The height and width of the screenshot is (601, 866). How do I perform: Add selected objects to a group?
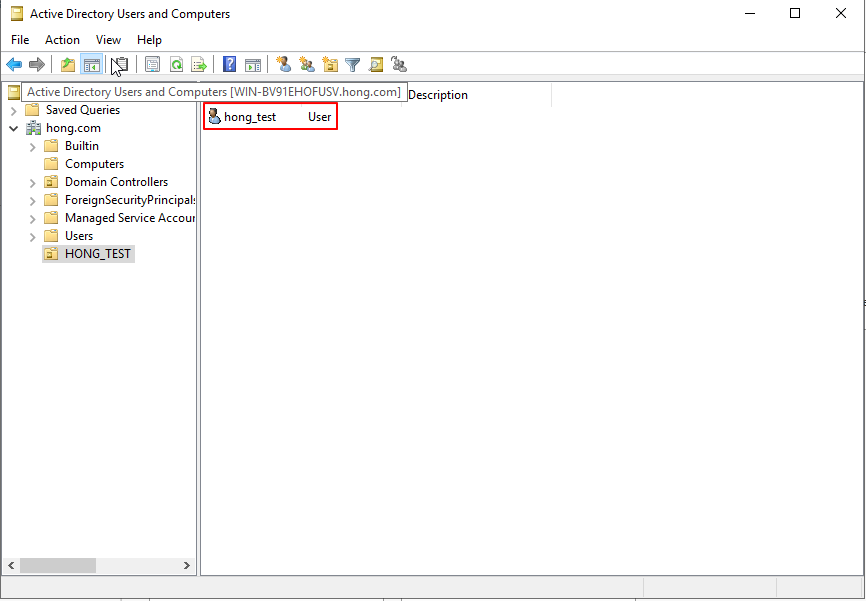[399, 65]
